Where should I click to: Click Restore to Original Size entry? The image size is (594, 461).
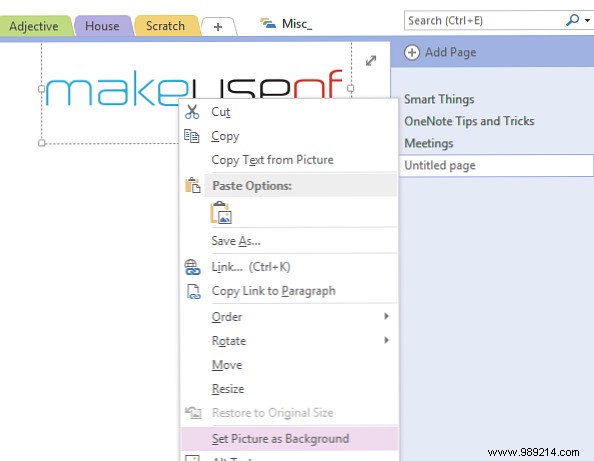tap(289, 413)
